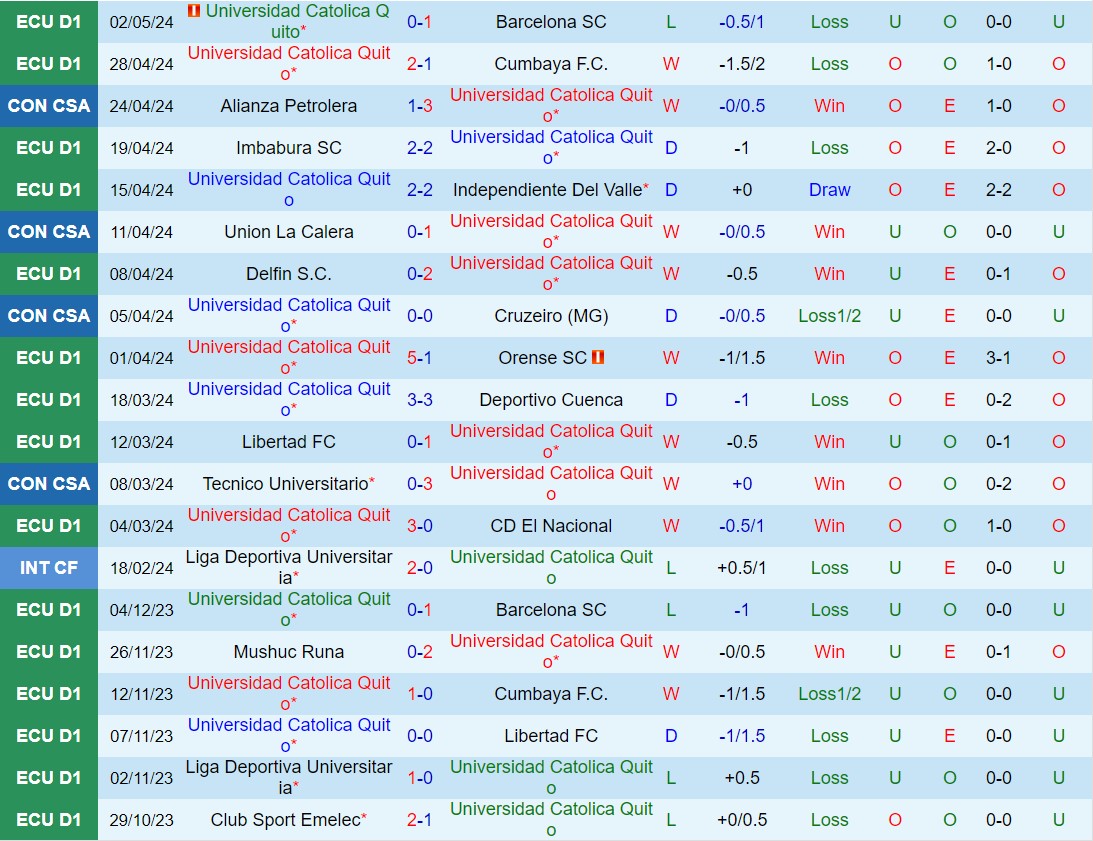Click the INT CF competition label

49,568
